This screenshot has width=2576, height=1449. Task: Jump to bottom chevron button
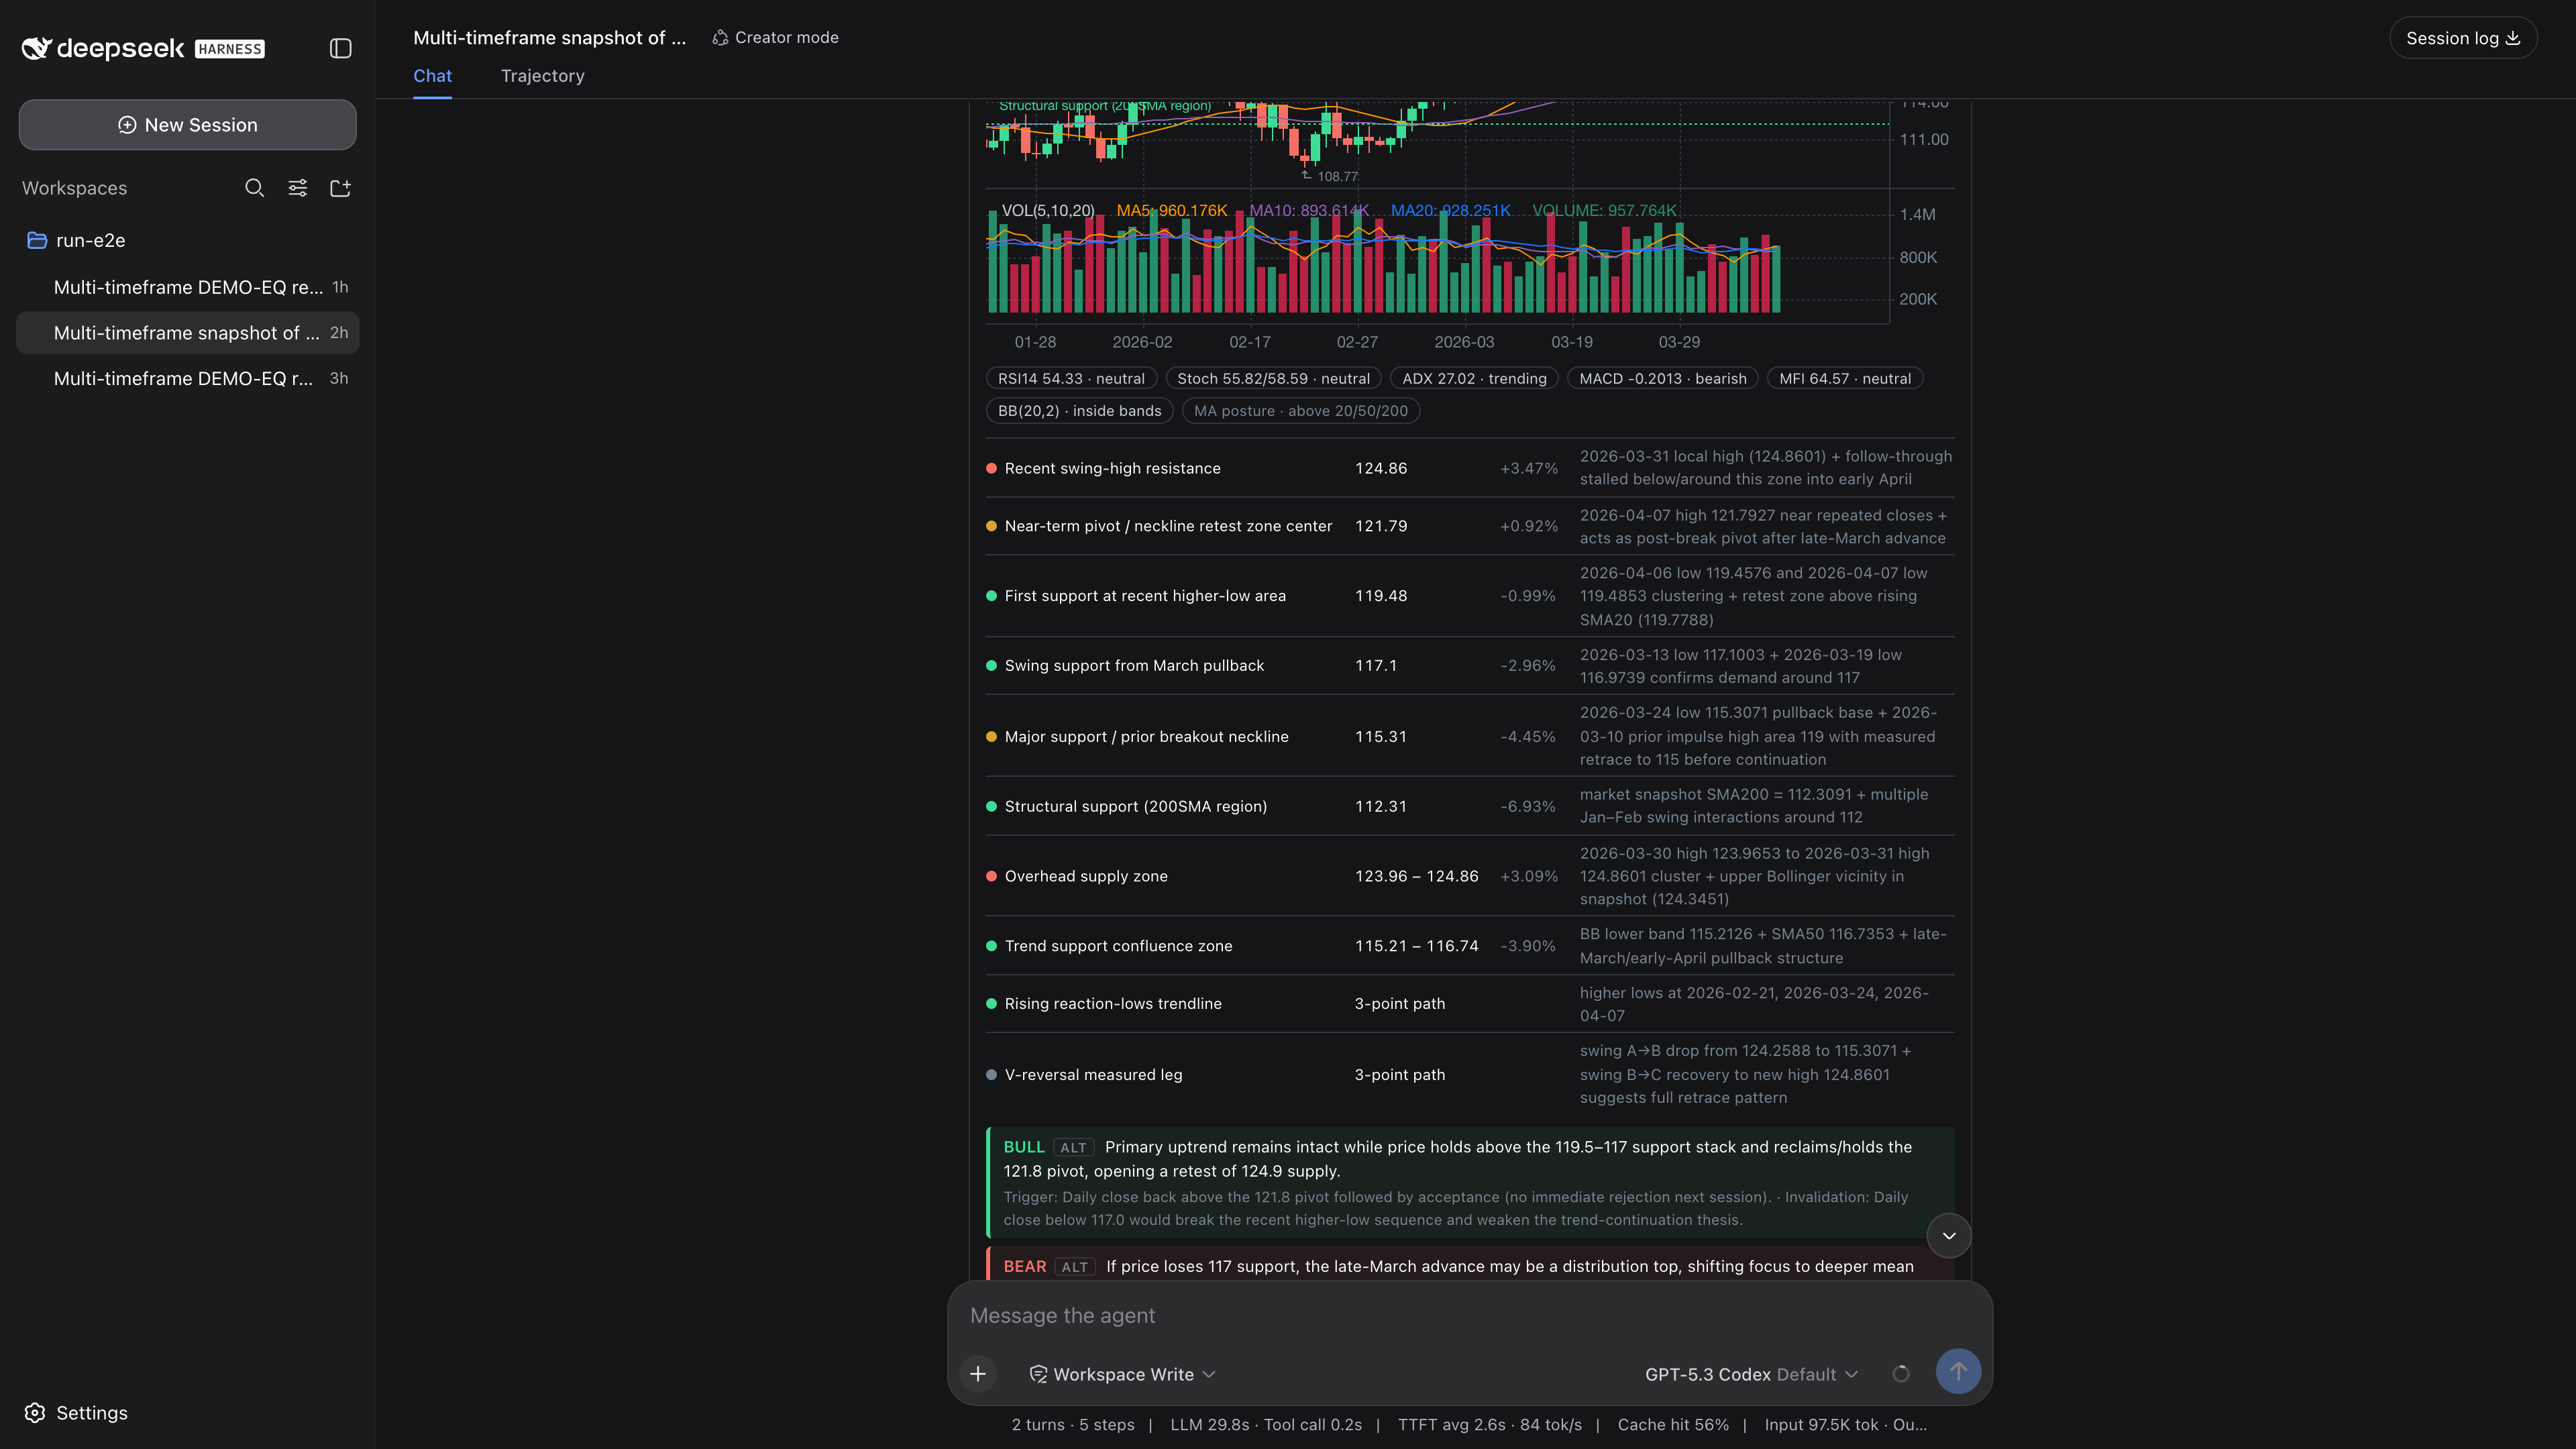(1949, 1235)
